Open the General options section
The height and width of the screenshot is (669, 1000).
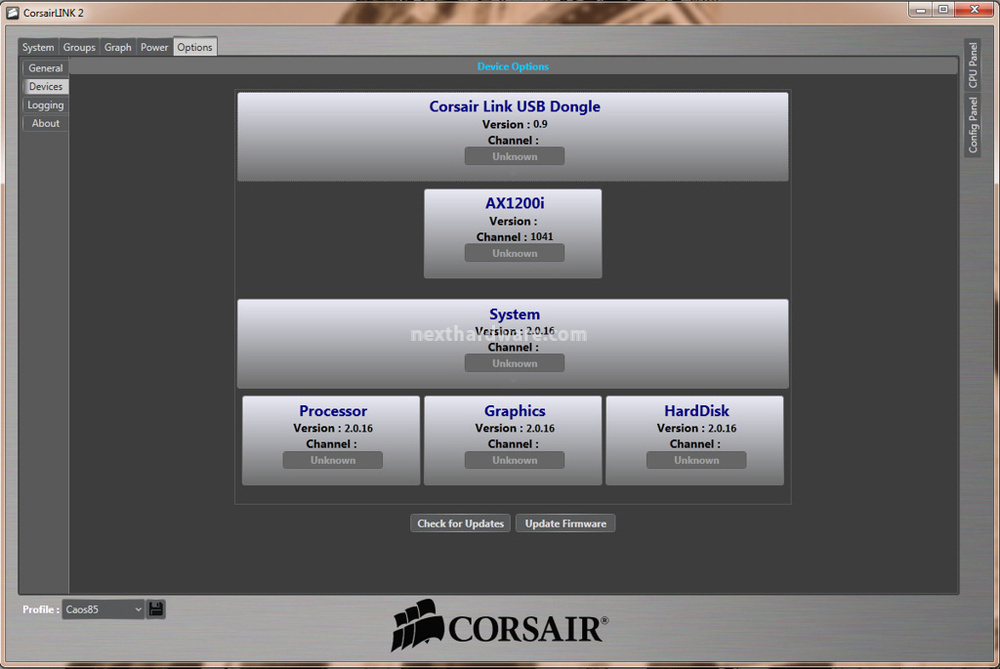pyautogui.click(x=45, y=68)
